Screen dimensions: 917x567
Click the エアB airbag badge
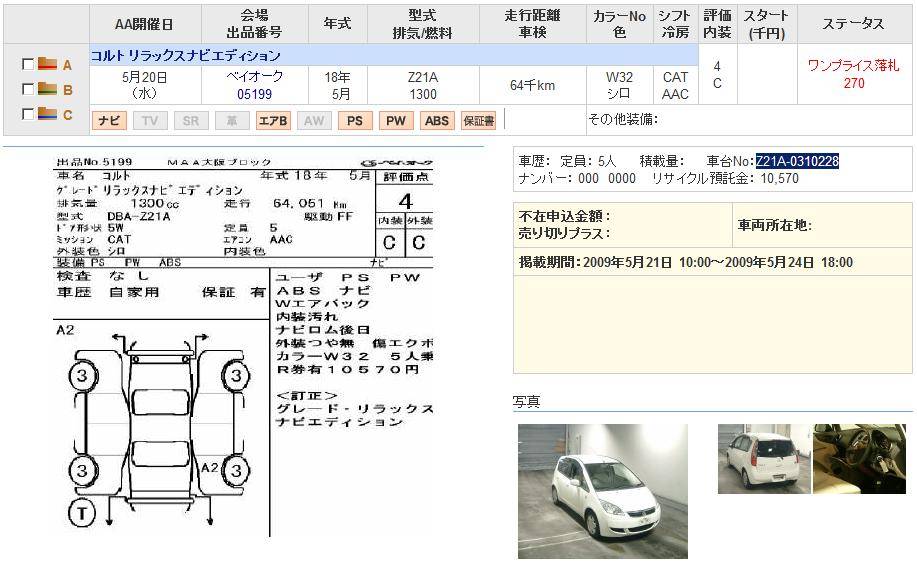pos(273,120)
